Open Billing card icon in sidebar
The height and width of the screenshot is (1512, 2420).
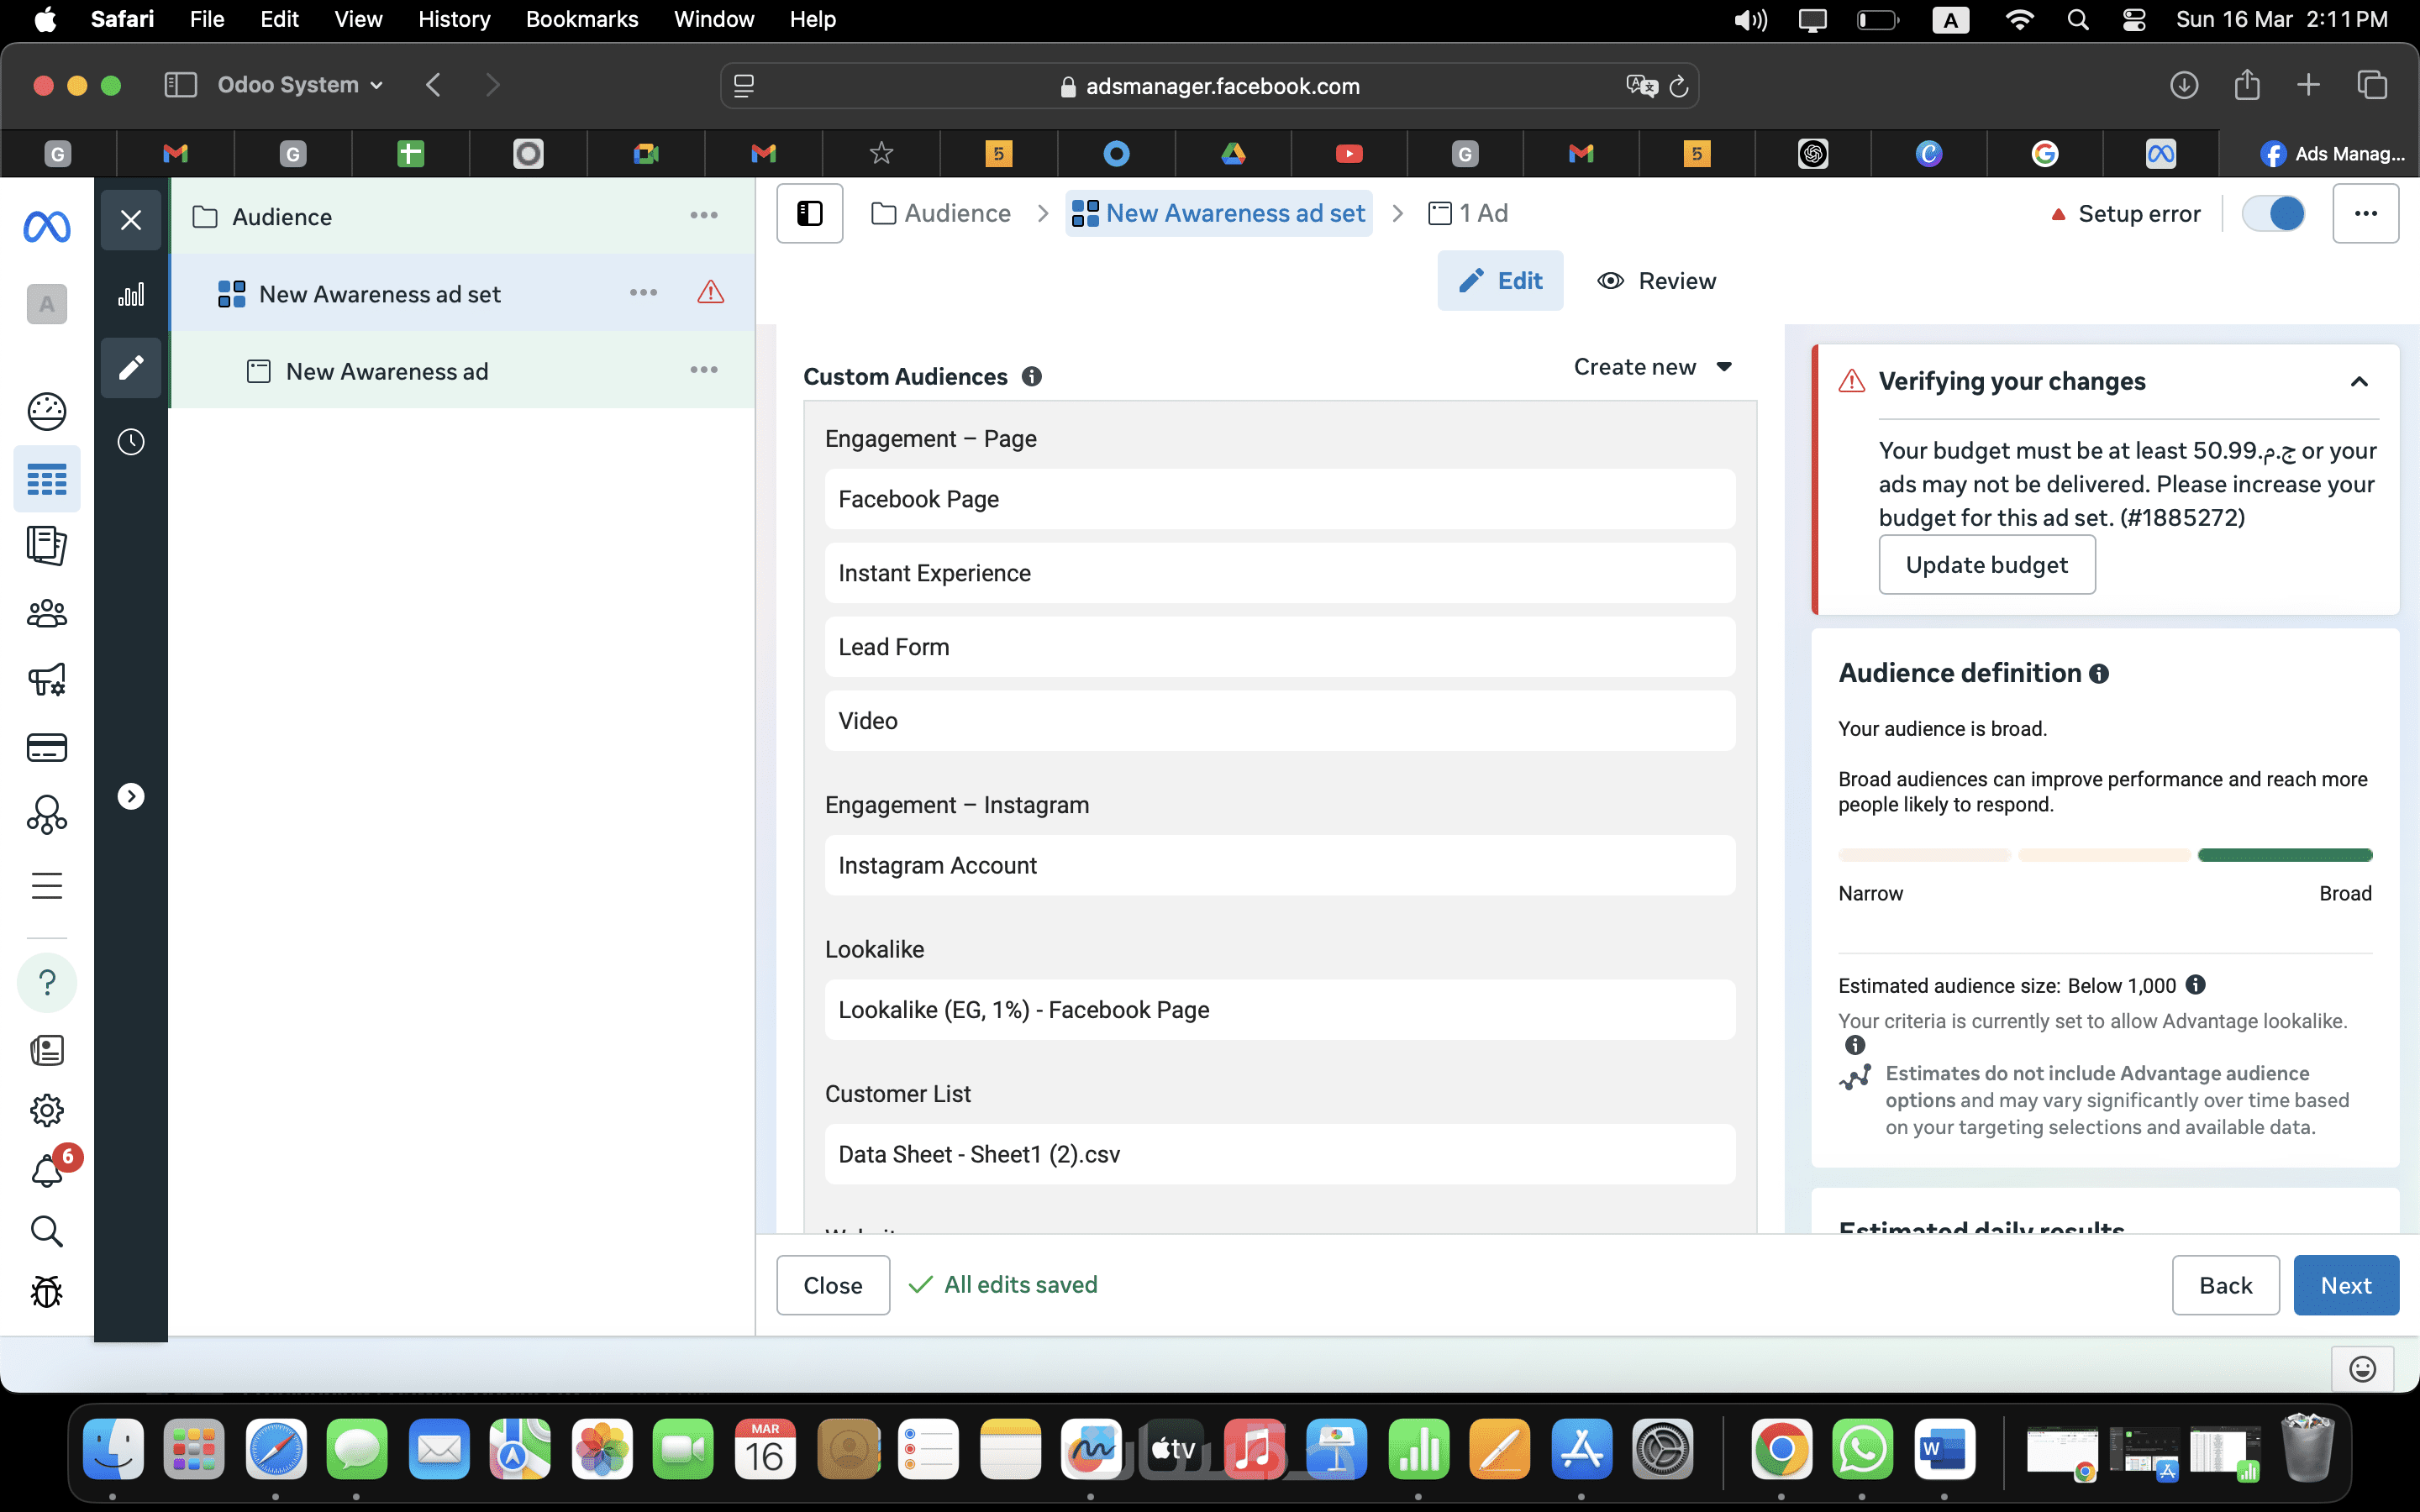point(47,747)
